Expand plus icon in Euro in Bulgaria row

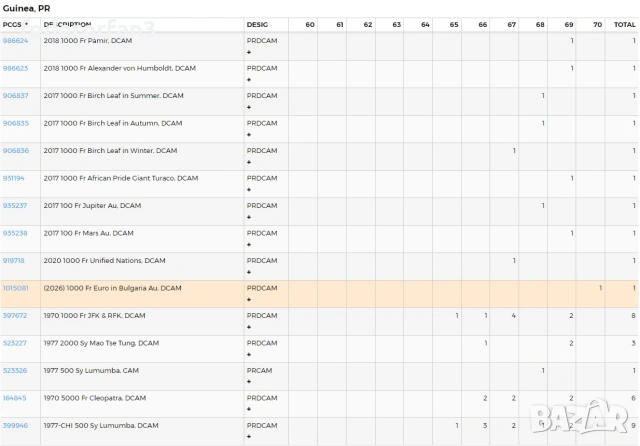[x=249, y=300]
